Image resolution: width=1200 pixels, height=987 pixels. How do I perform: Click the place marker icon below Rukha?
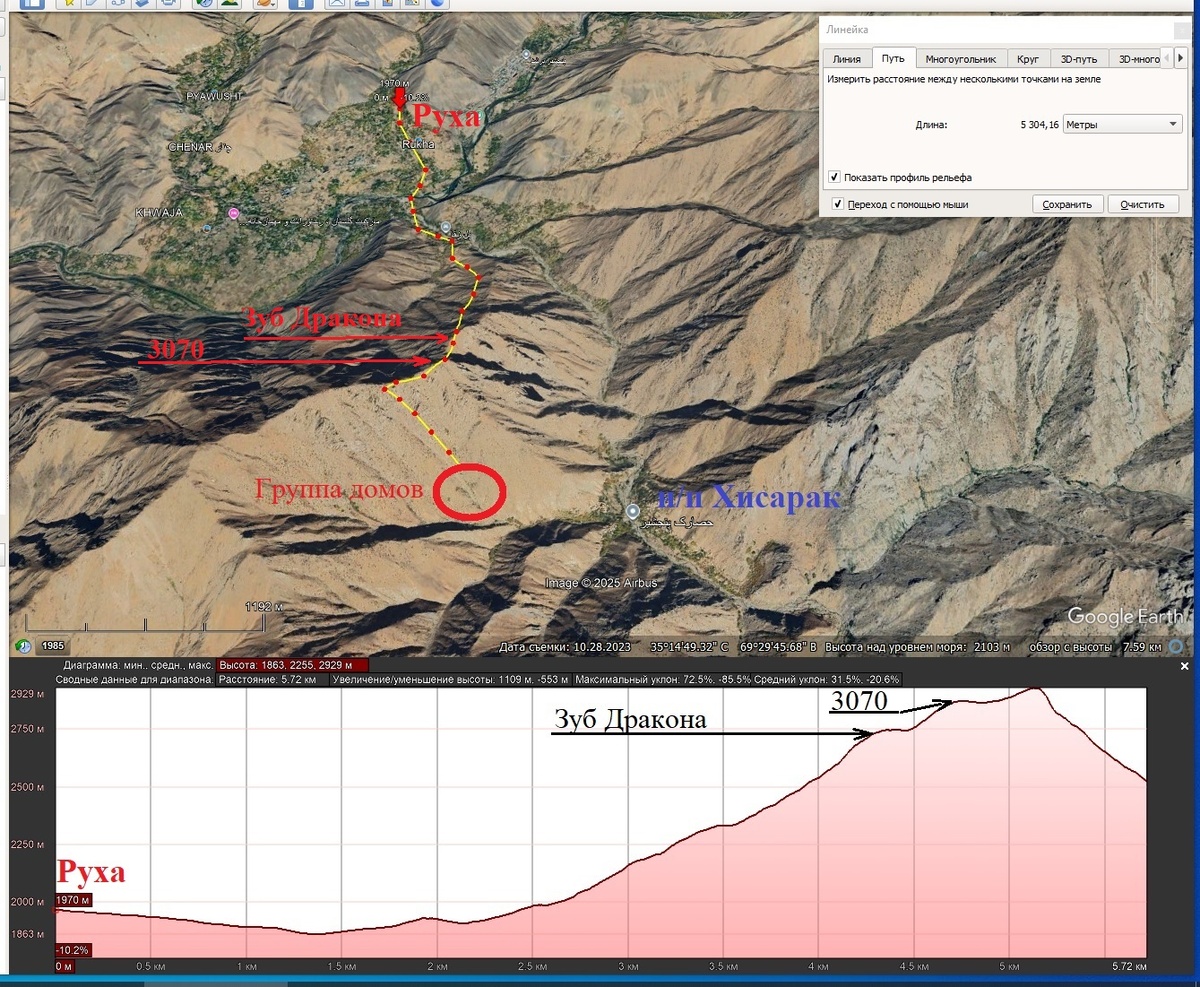[445, 228]
